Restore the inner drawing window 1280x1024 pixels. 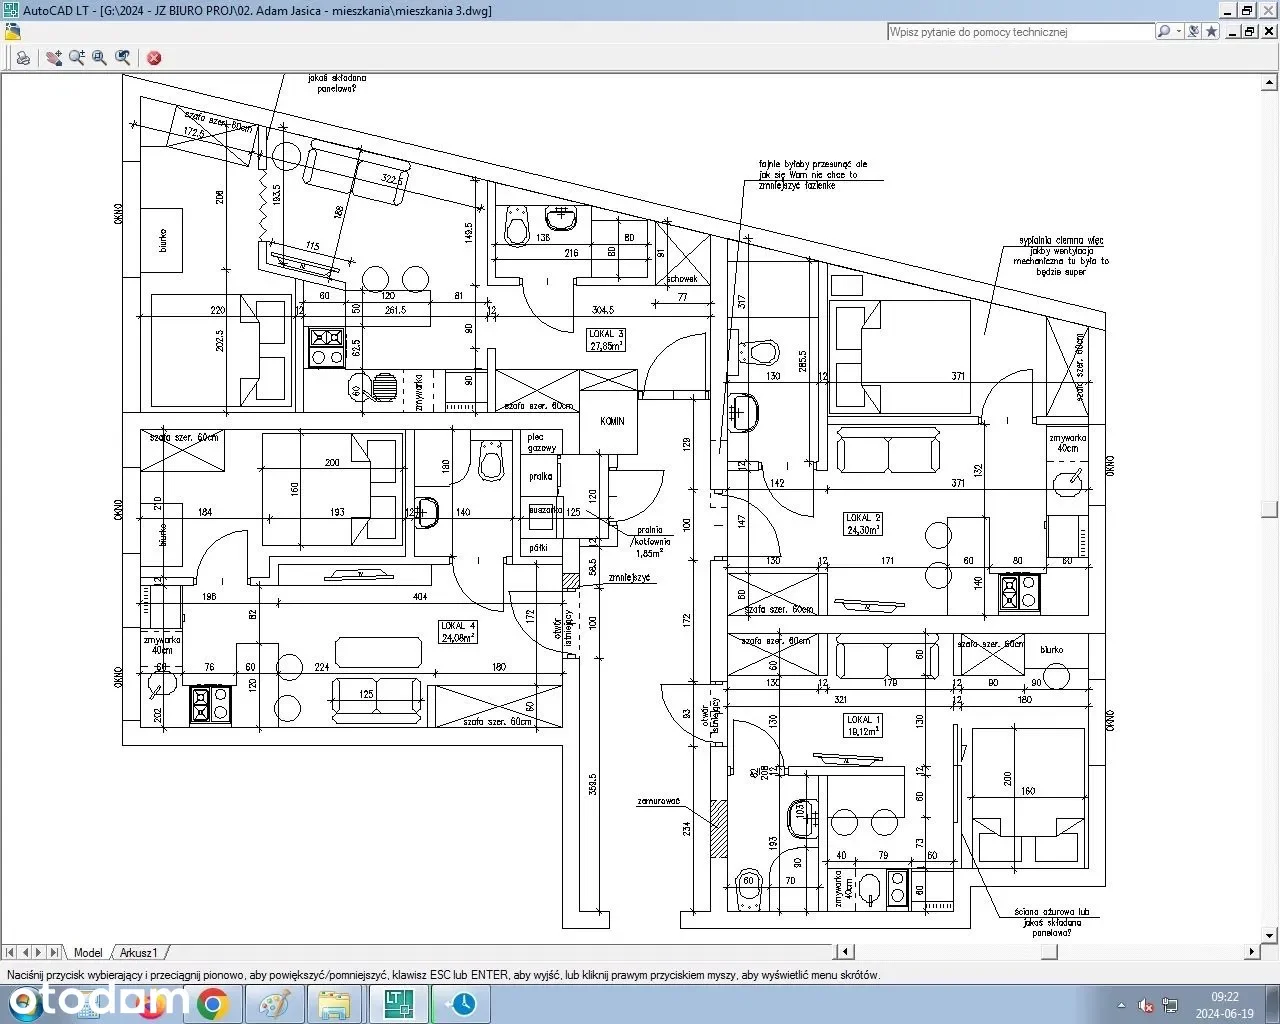pyautogui.click(x=1249, y=31)
